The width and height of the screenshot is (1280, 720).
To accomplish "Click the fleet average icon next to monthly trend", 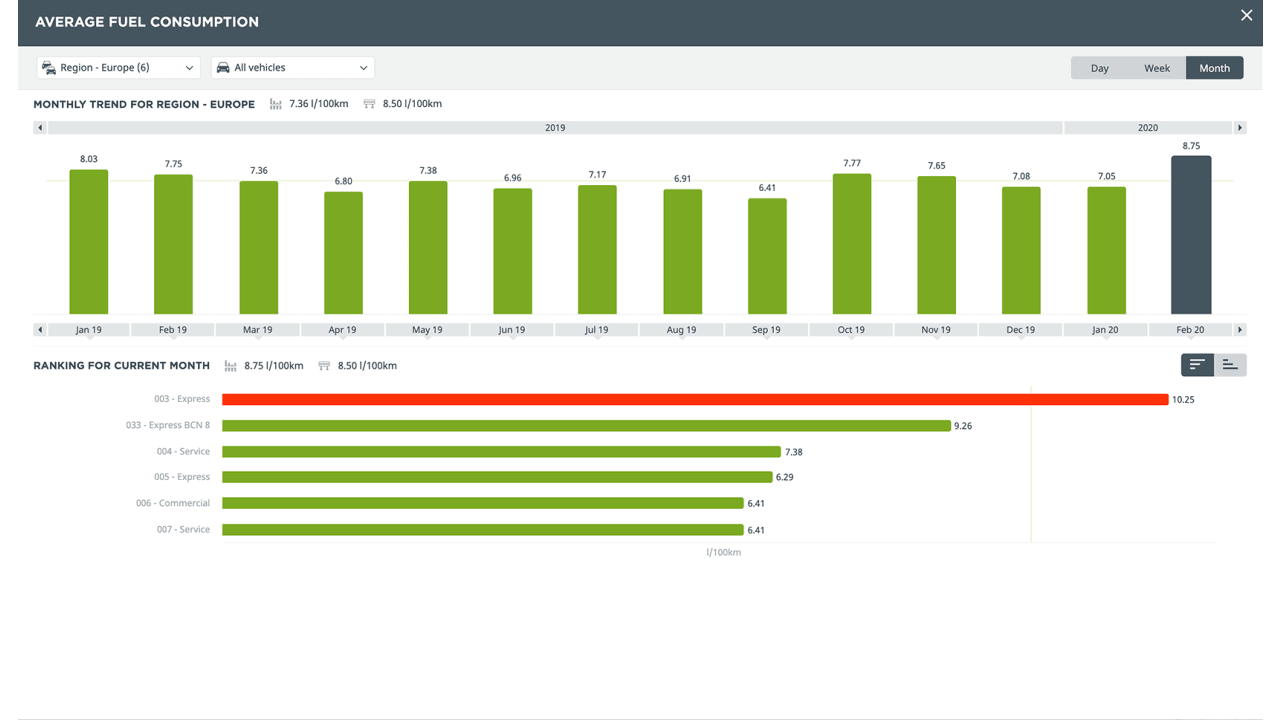I will tap(274, 103).
